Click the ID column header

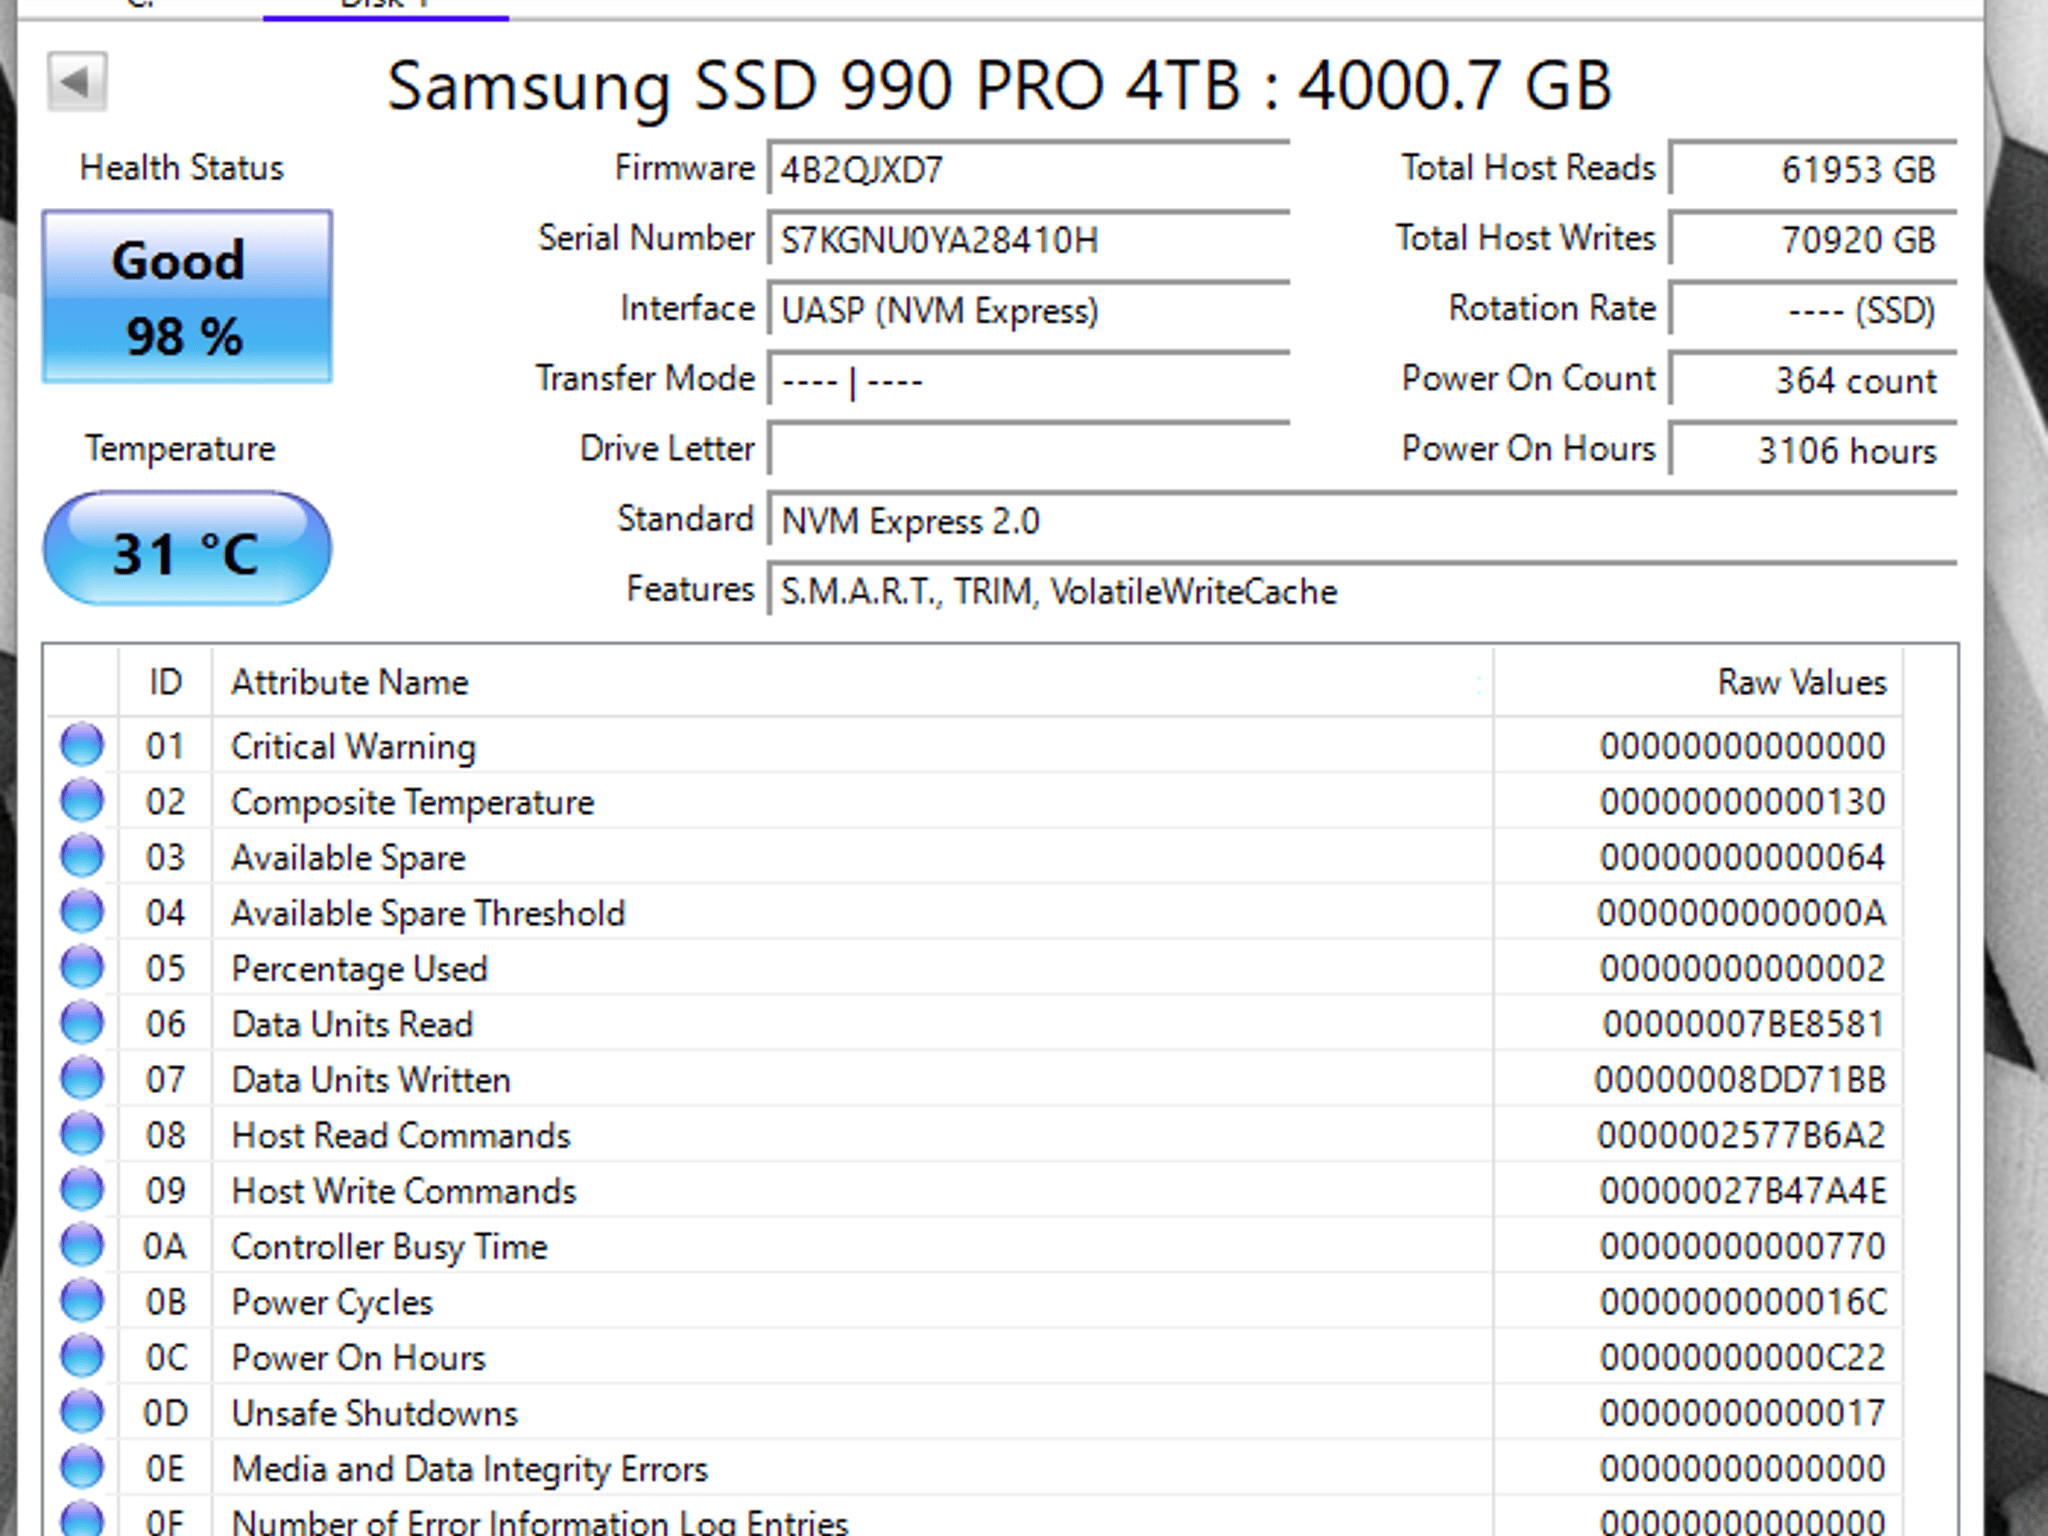pyautogui.click(x=165, y=682)
